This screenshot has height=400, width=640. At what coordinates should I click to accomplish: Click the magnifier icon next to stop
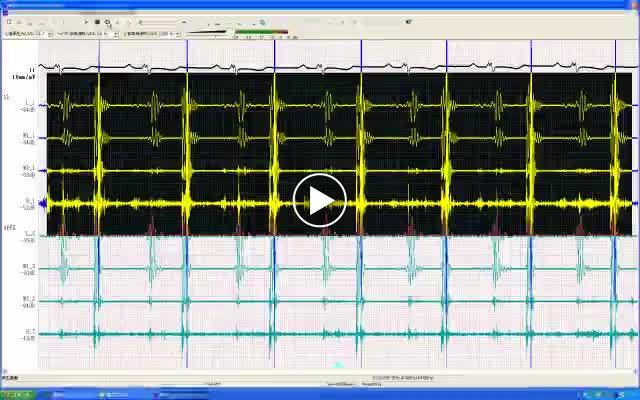[107, 22]
